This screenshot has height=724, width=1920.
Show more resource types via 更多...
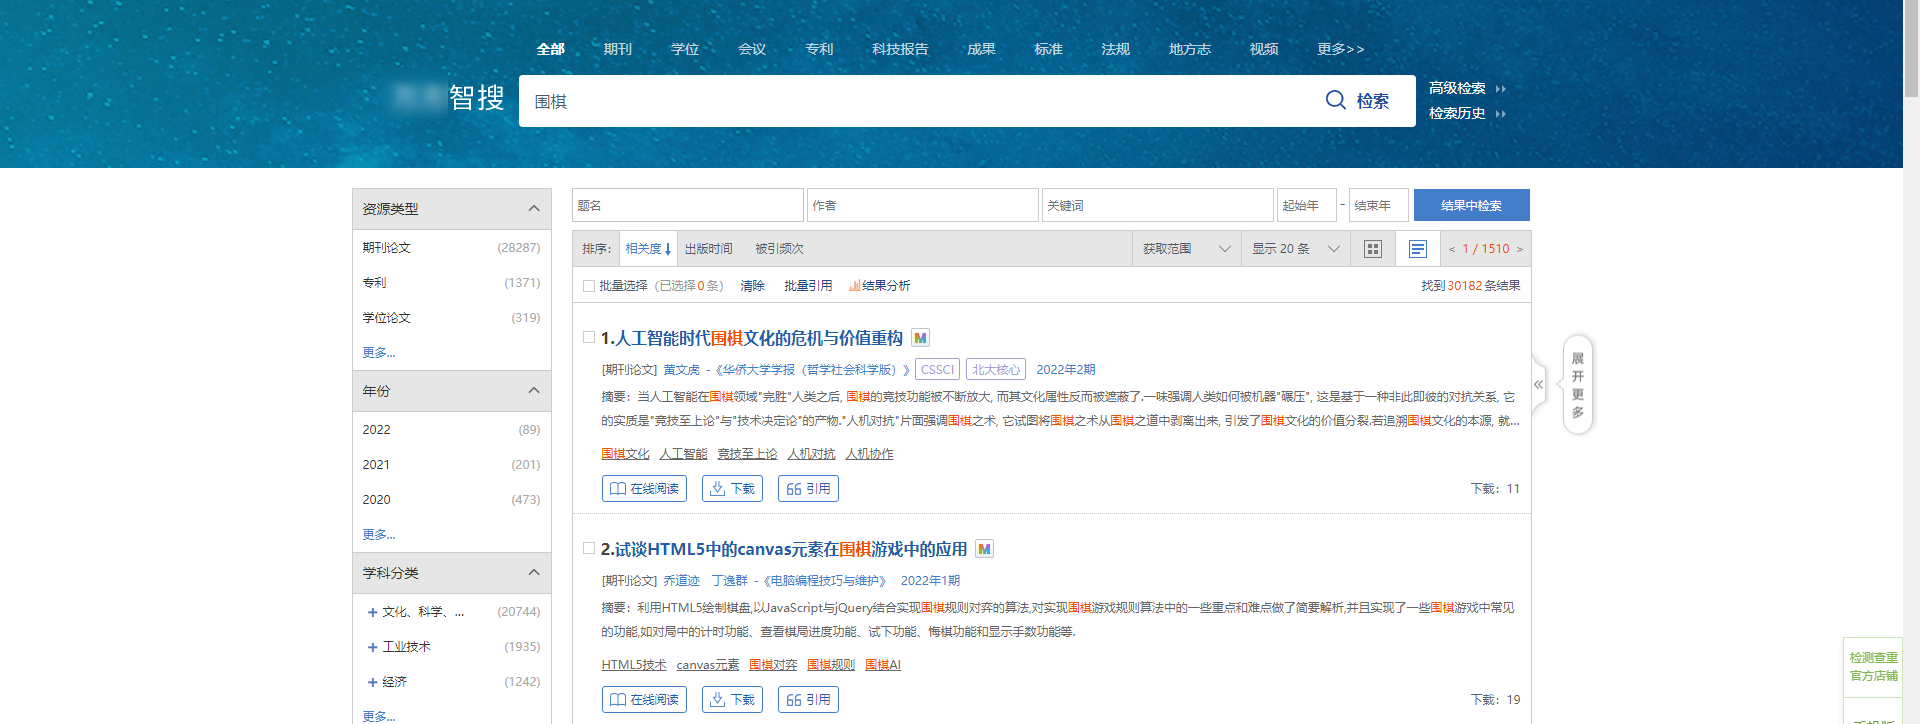click(379, 353)
